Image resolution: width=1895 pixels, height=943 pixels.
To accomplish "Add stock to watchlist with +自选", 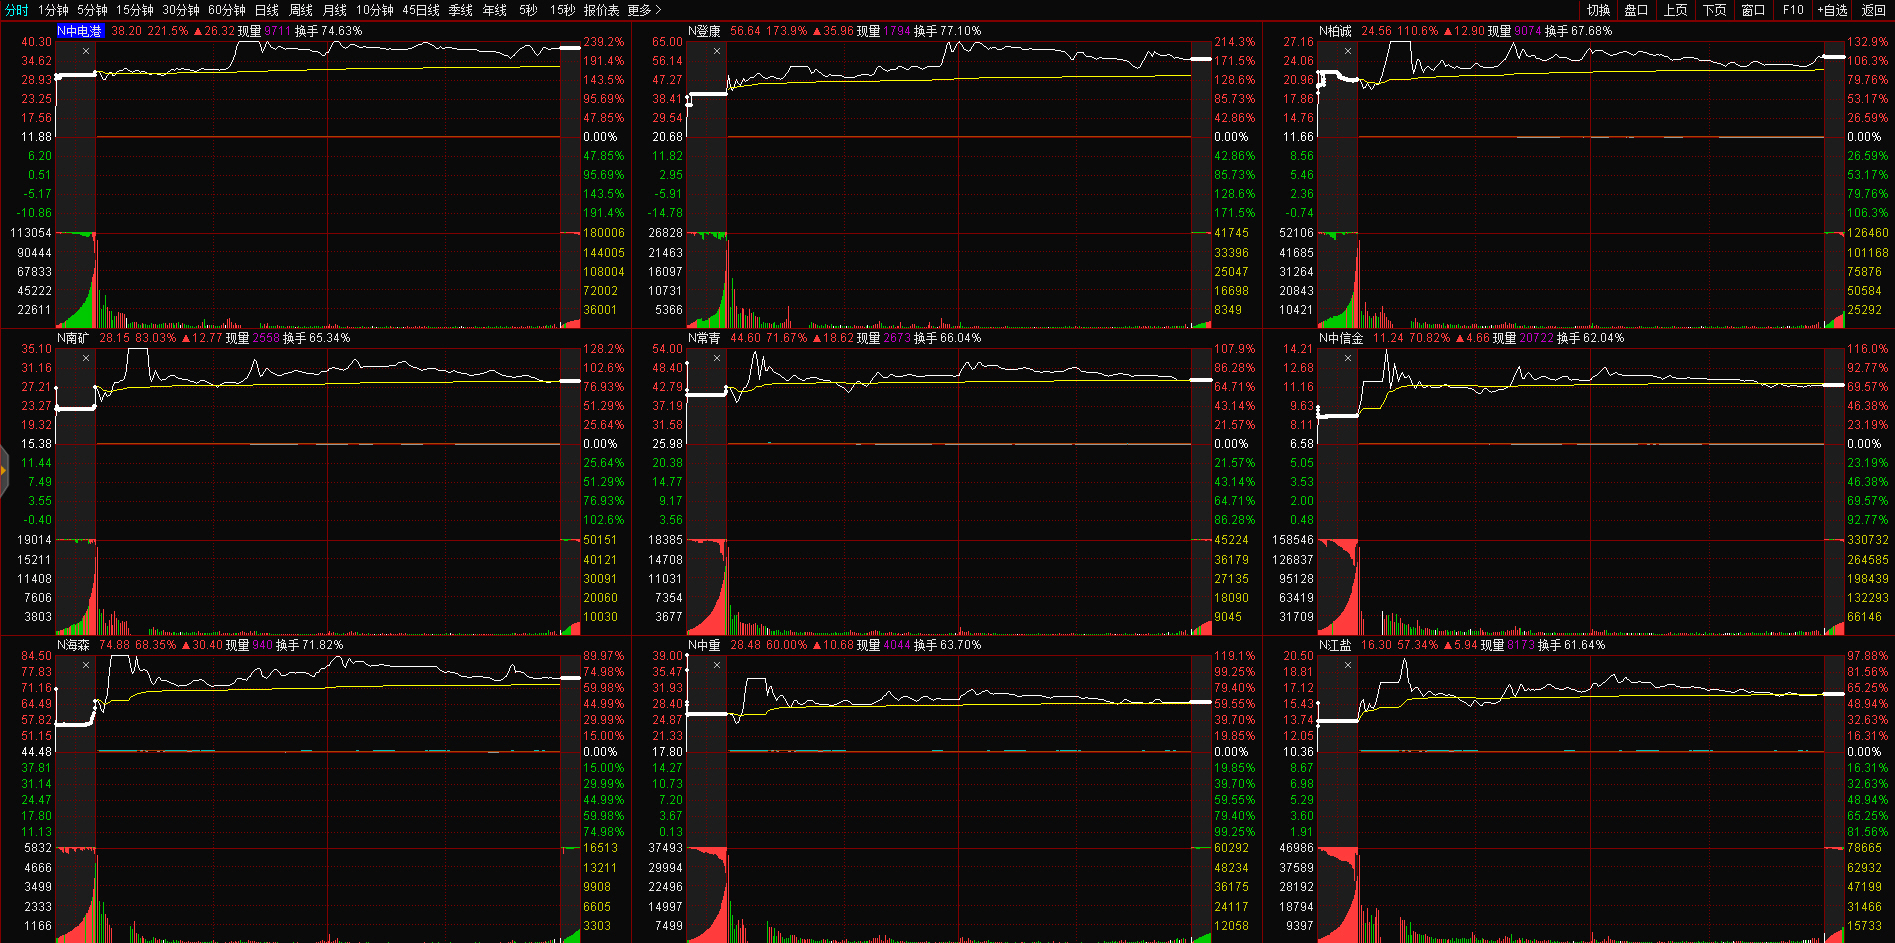I will 1833,10.
